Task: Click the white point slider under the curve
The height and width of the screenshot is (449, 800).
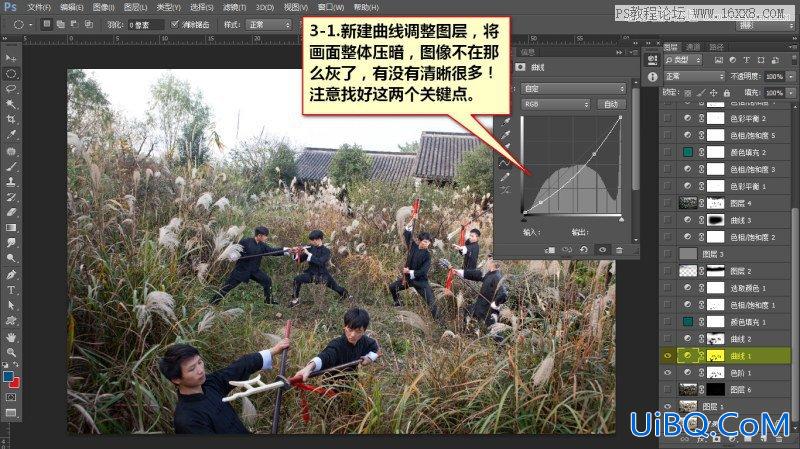Action: coord(621,219)
